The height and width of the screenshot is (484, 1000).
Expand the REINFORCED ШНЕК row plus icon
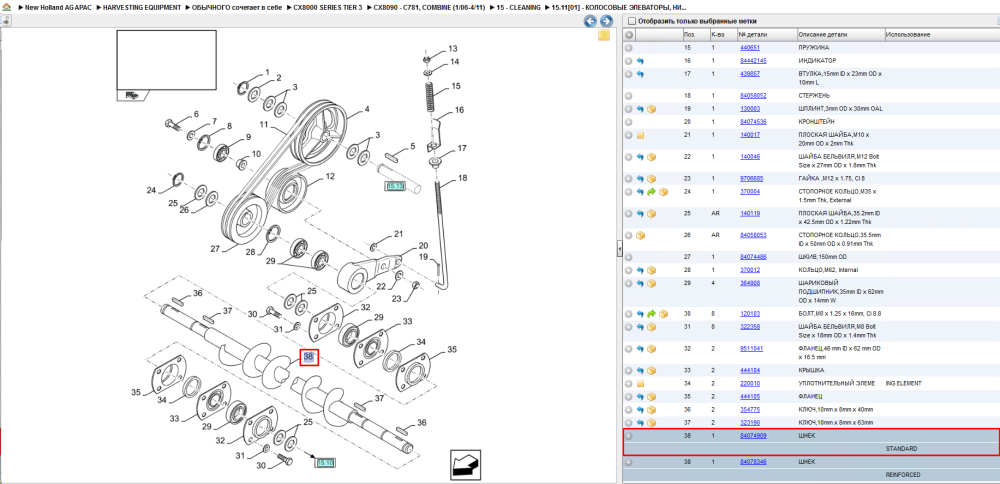tap(629, 462)
